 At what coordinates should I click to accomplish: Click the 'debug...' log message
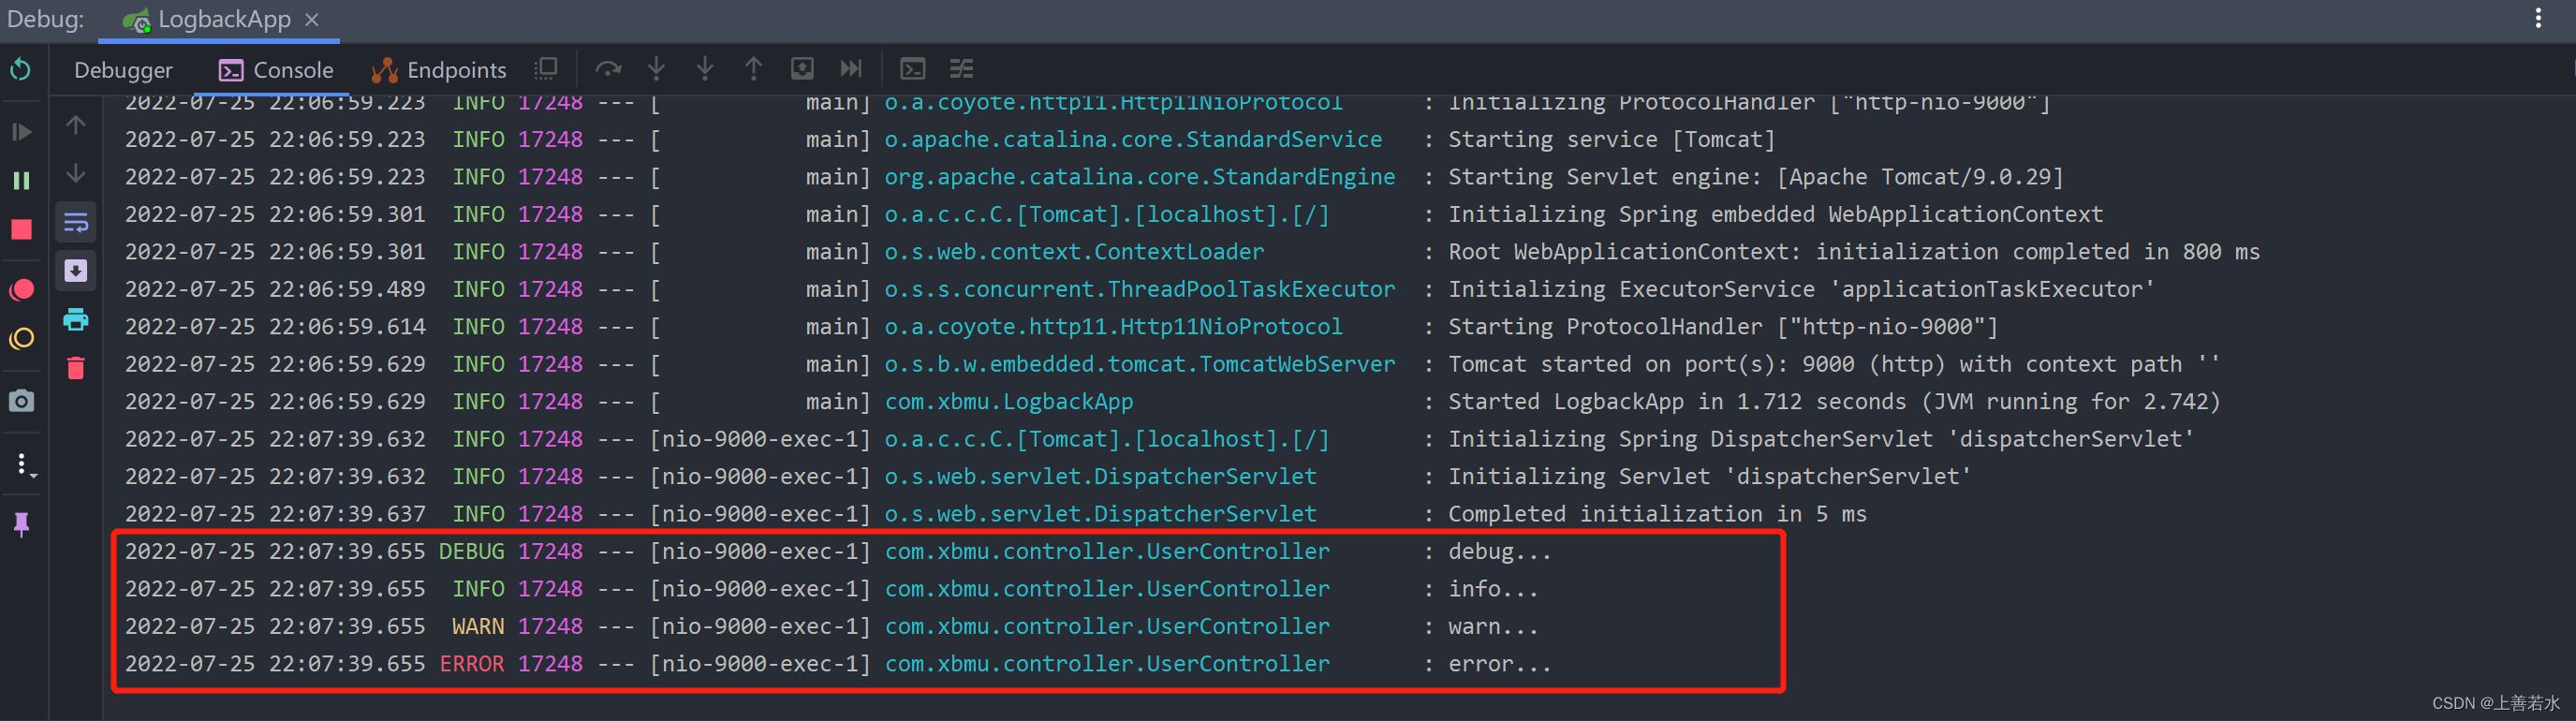(x=1500, y=552)
